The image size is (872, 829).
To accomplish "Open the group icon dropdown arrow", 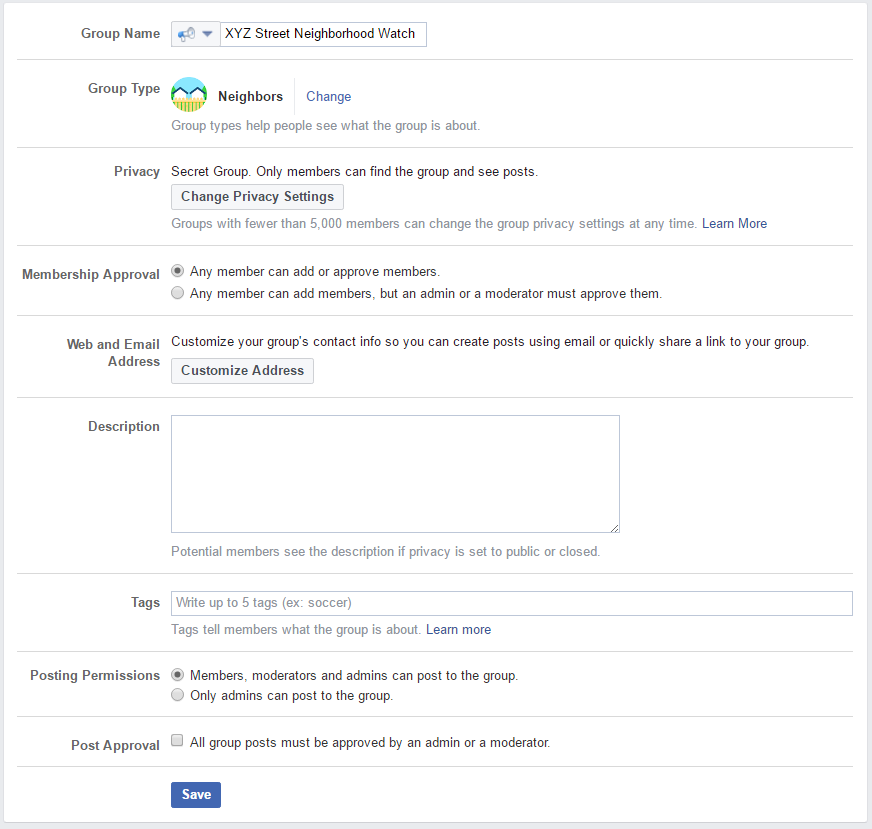I will [207, 34].
